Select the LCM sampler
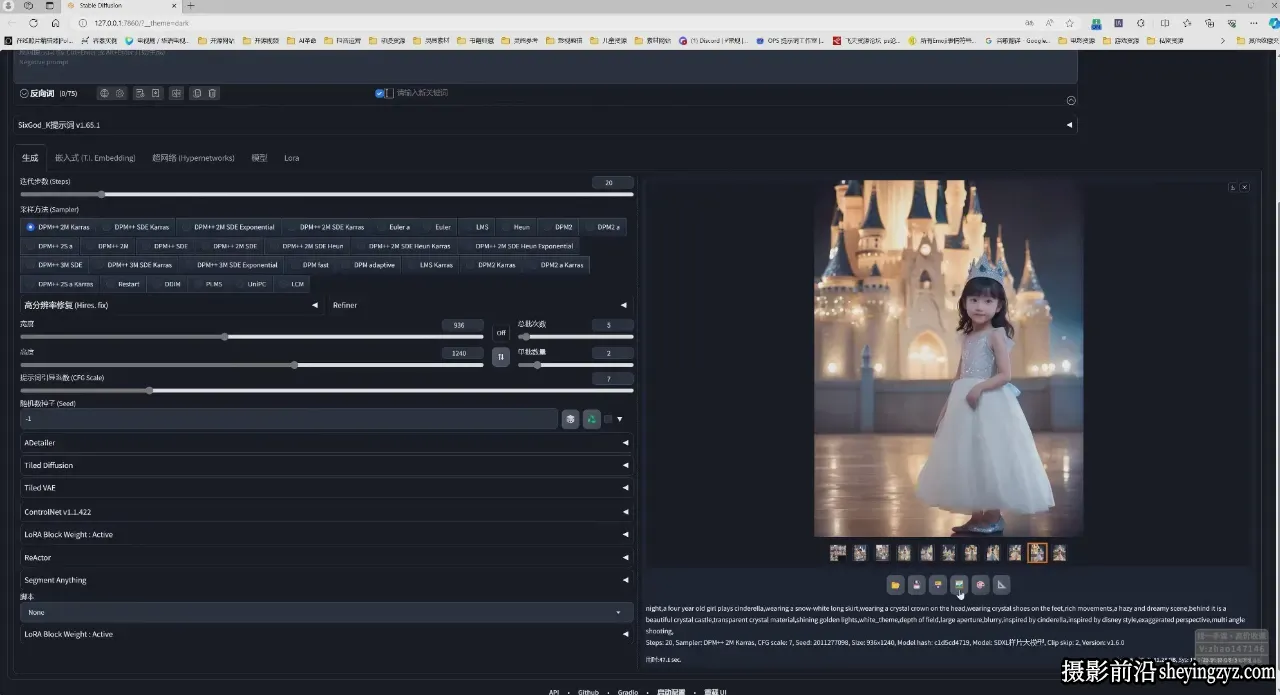Screen dimensions: 1280x695 [x=292, y=284]
